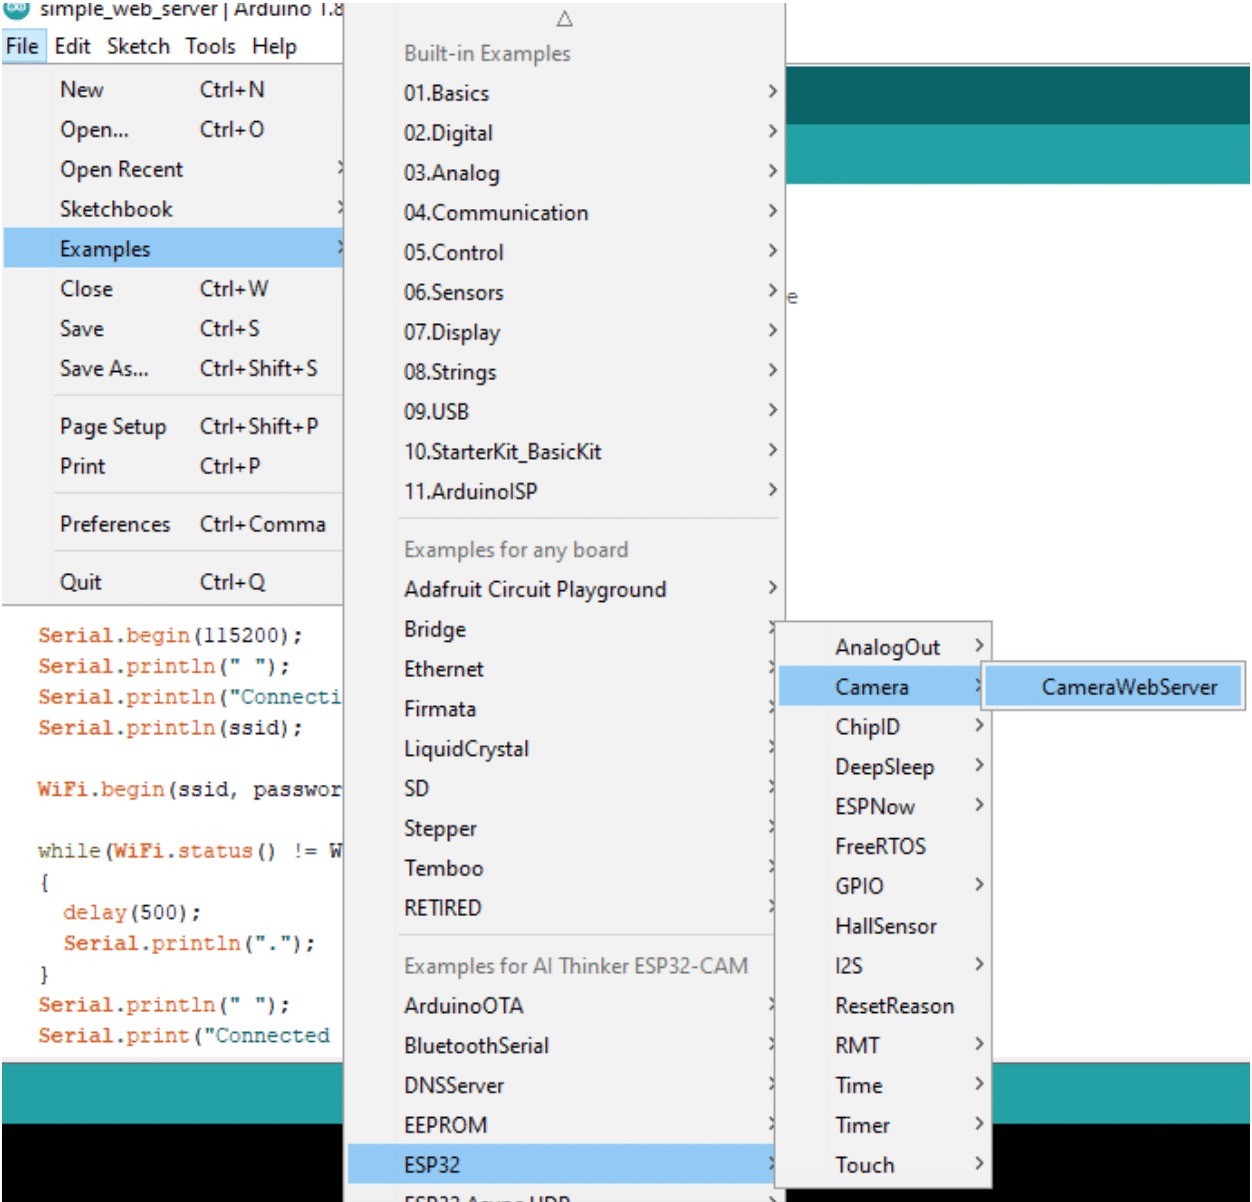Open the I2S submenu

click(884, 966)
